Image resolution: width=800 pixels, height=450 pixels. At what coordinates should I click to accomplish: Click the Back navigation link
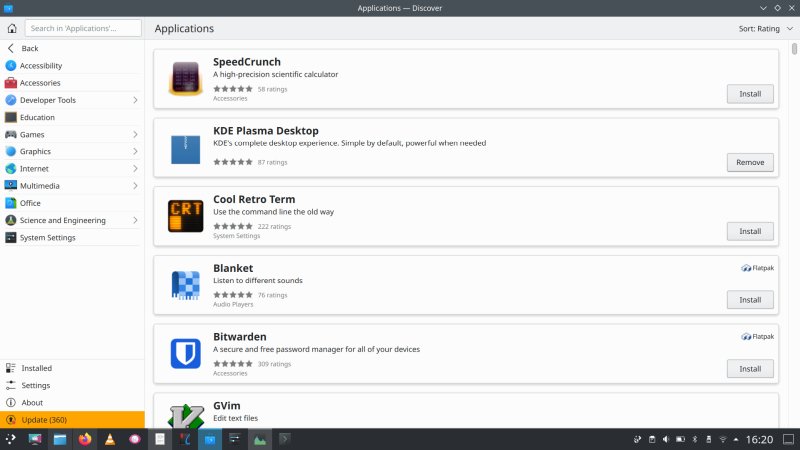click(29, 48)
